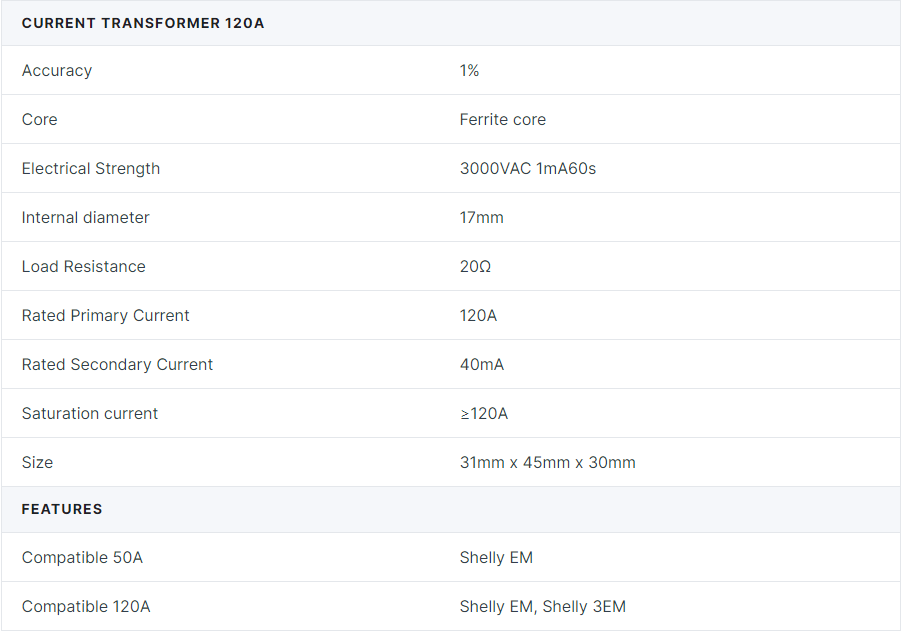Select the Rated Primary Current label
Screen dimensions: 903x635
point(105,315)
